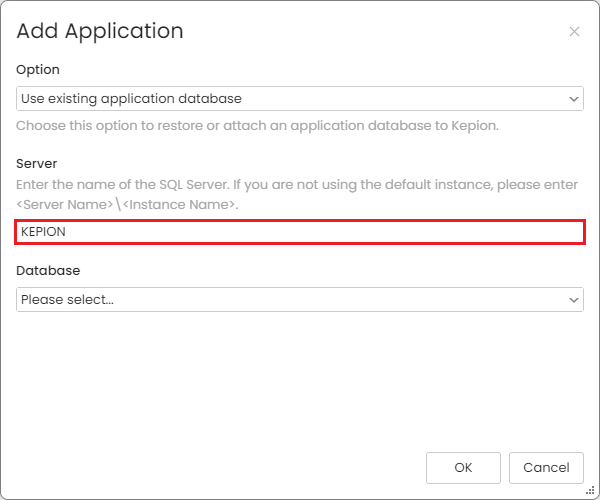This screenshot has width=600, height=500.
Task: Click the 'Server' field label
Action: pyautogui.click(x=37, y=163)
